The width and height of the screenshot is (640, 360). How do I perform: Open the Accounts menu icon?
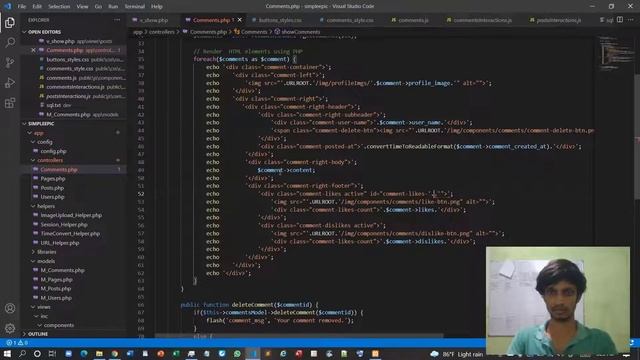pos(10,308)
